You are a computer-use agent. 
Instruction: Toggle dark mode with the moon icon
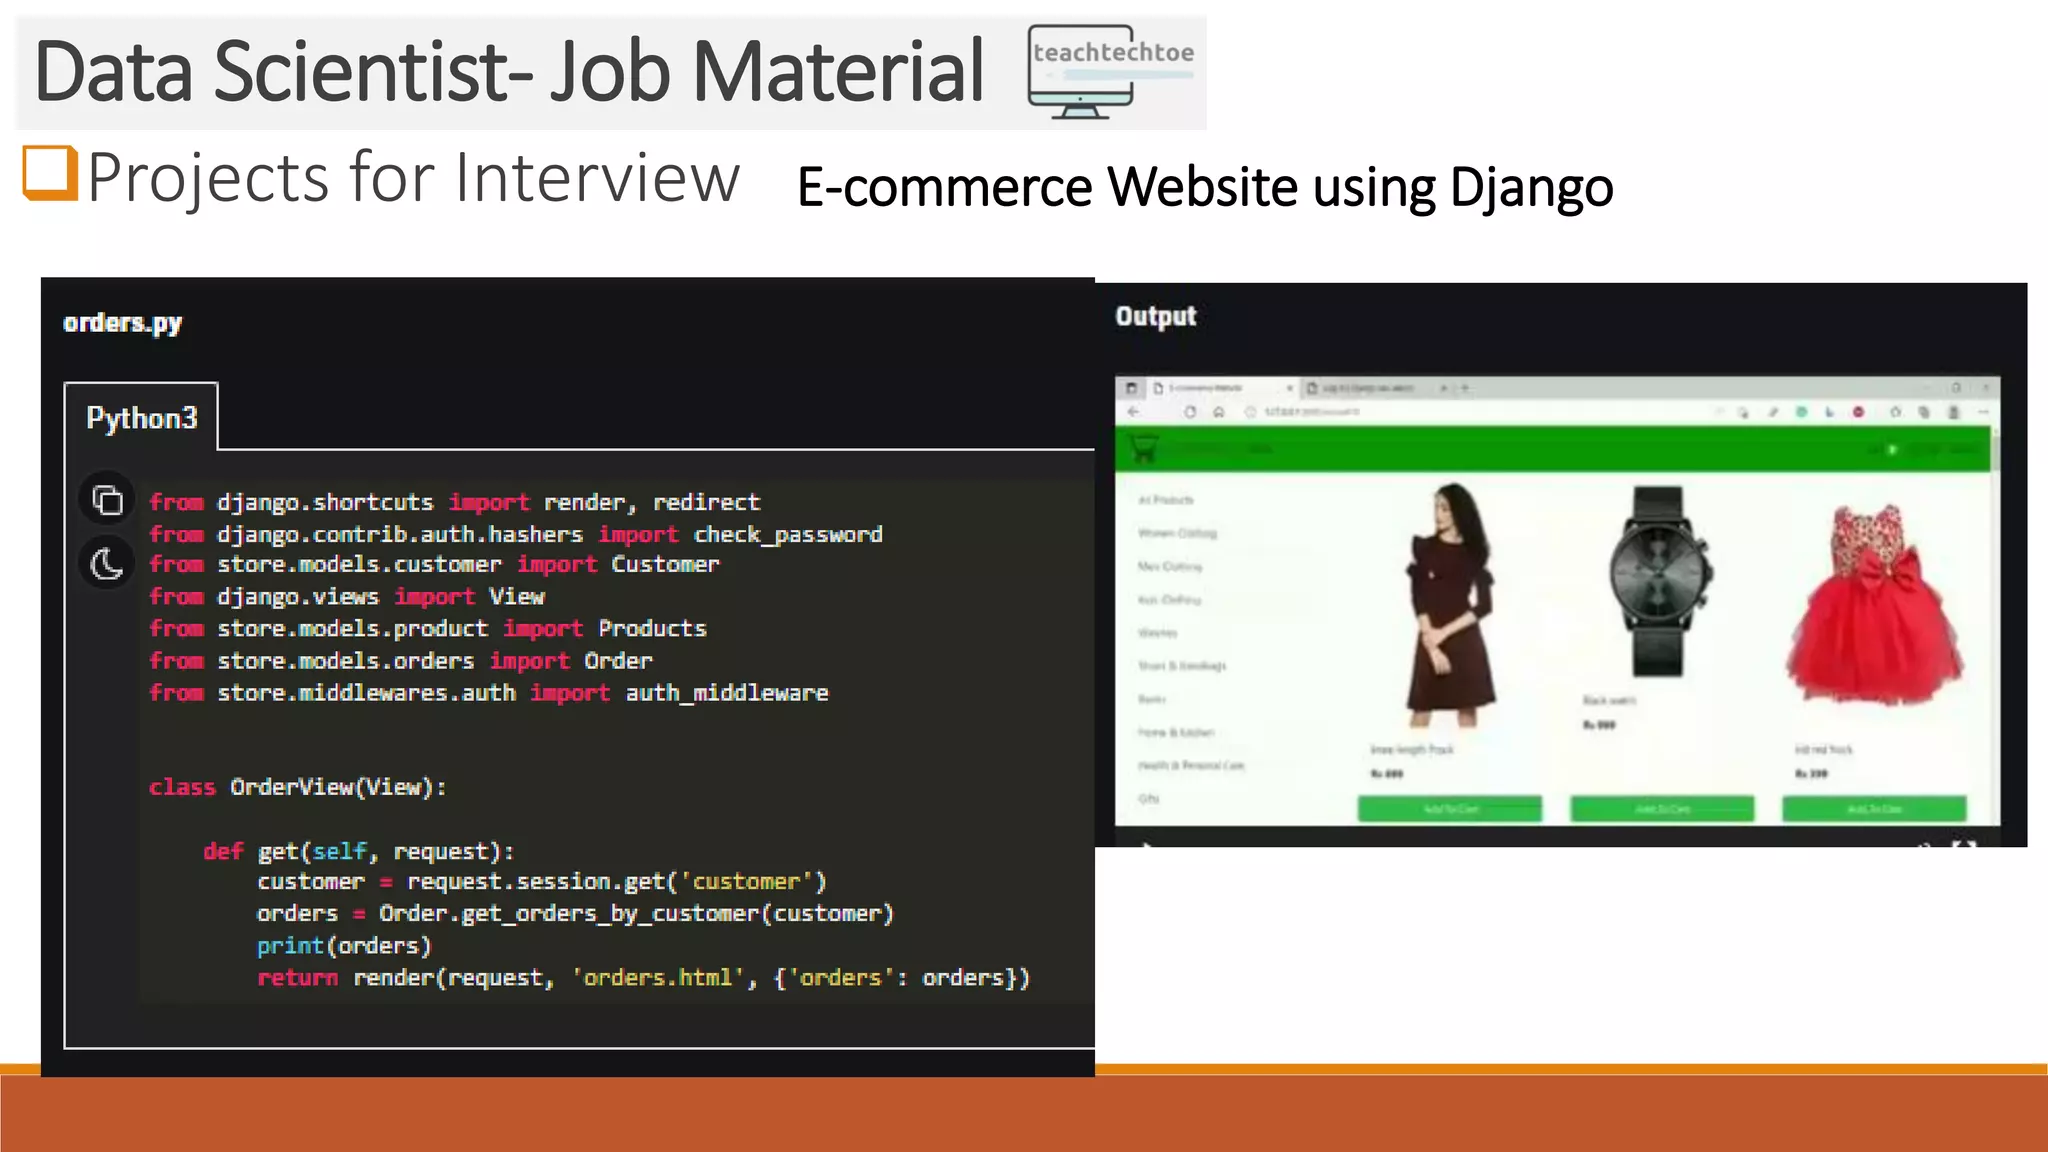tap(107, 564)
